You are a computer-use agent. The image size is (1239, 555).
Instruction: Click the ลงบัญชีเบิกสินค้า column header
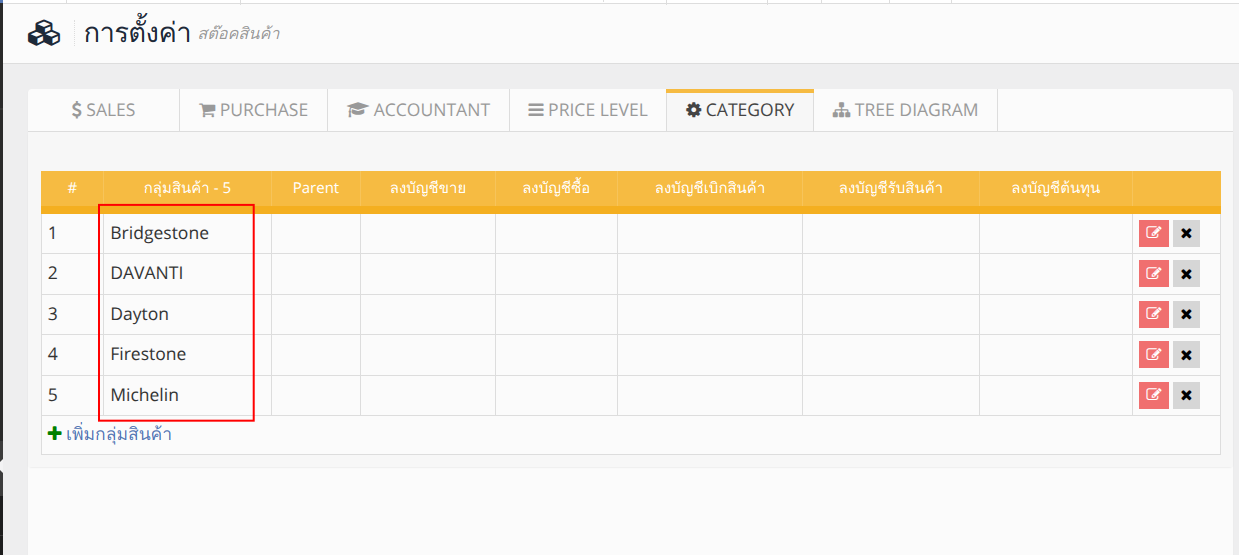(710, 188)
